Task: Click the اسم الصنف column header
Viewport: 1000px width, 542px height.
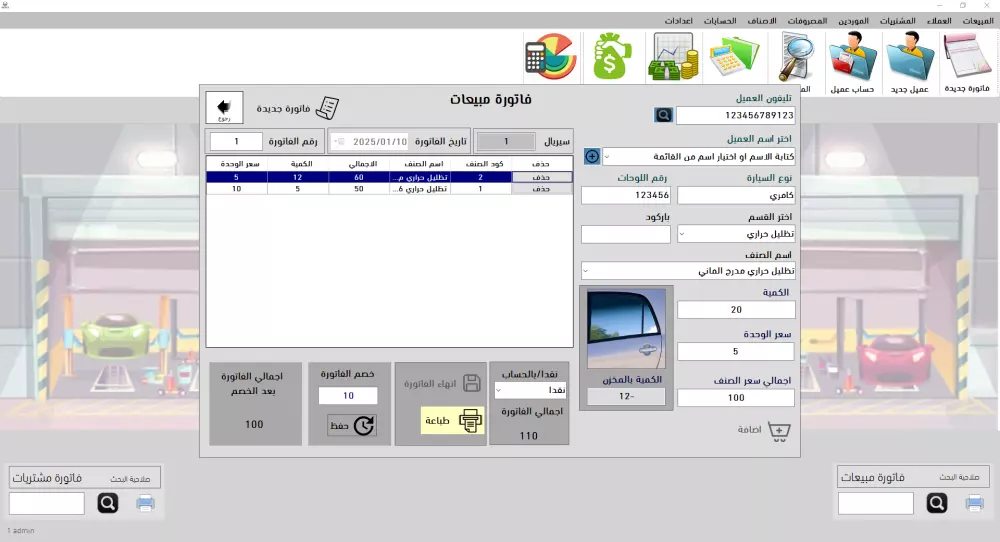Action: pyautogui.click(x=420, y=164)
